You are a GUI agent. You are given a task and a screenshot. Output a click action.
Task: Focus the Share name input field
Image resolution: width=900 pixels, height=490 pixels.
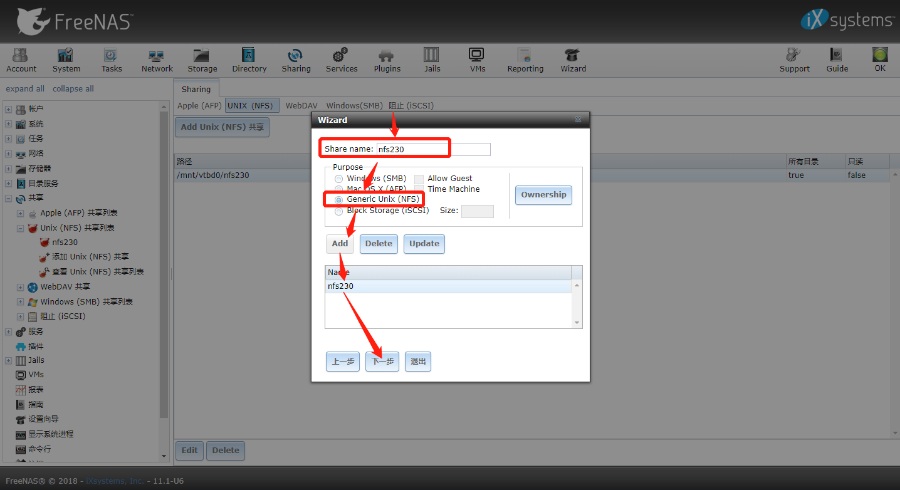pos(433,149)
